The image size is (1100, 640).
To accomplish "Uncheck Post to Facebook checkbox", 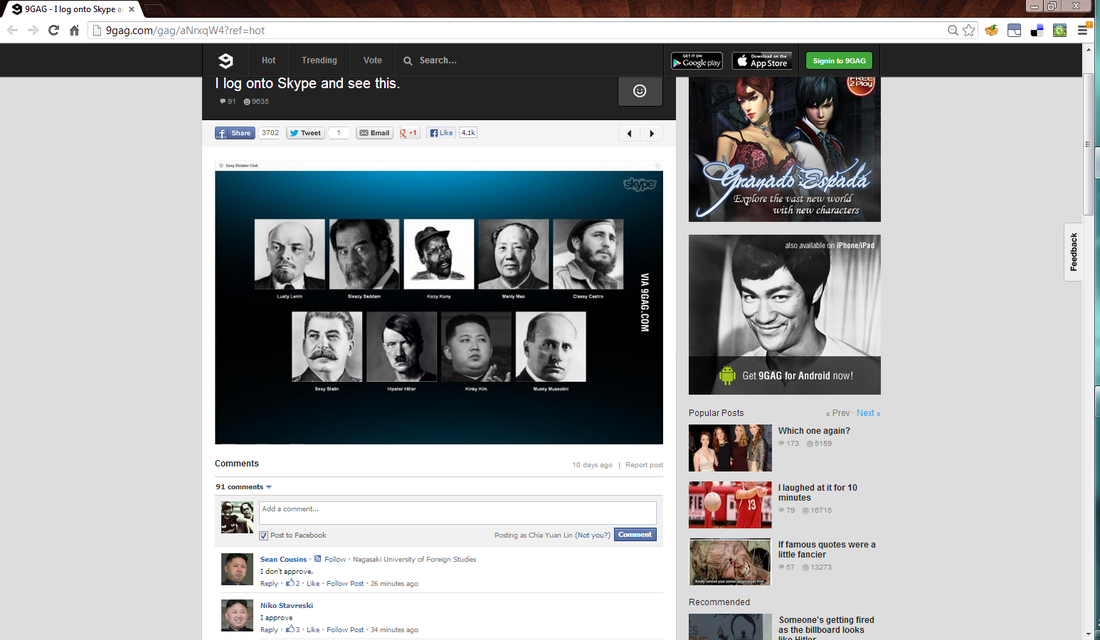I will pos(264,535).
